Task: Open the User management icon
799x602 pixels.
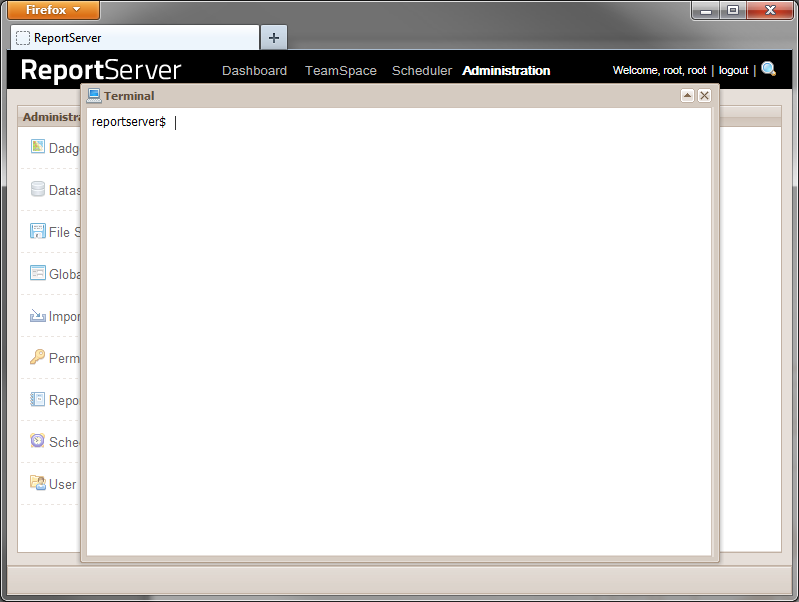Action: [38, 482]
